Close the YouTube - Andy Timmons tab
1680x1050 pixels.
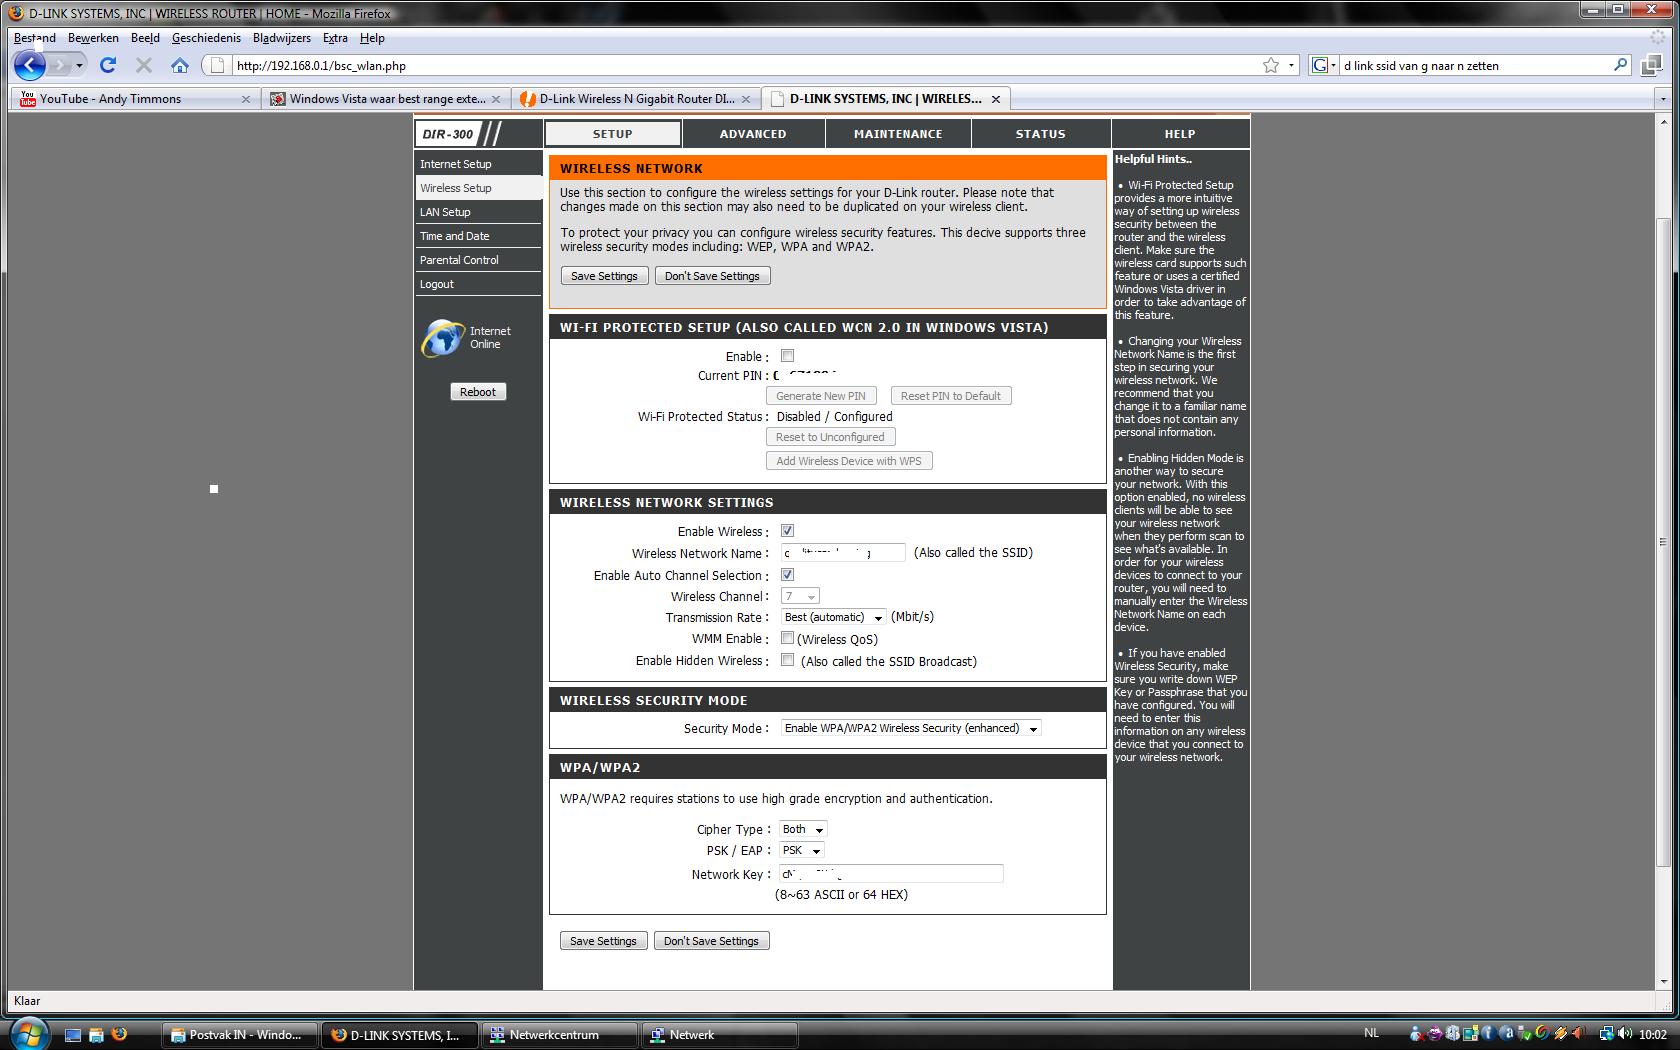point(246,99)
